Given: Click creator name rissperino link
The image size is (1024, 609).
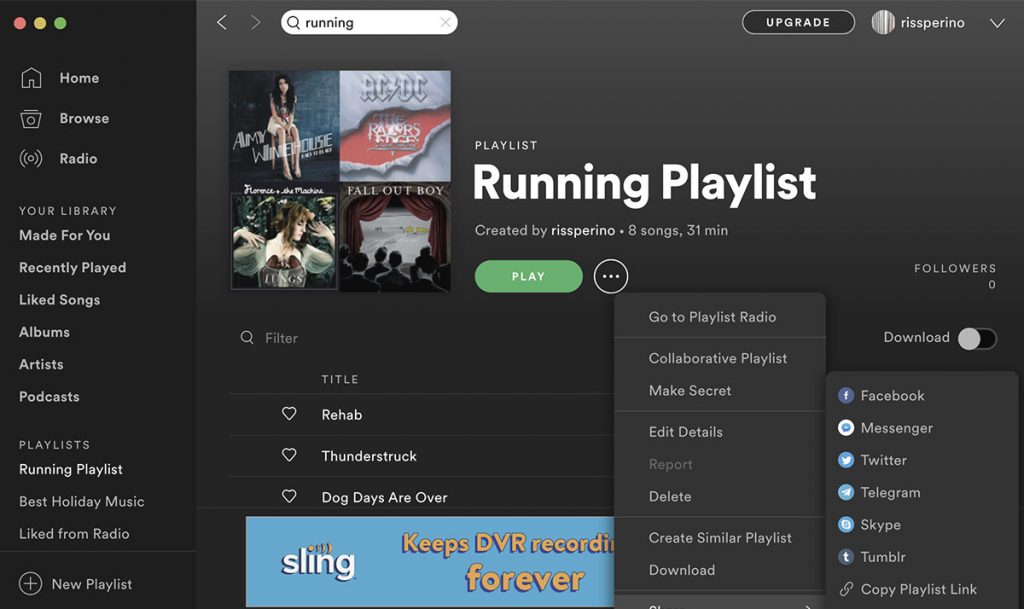Looking at the screenshot, I should click(x=583, y=230).
